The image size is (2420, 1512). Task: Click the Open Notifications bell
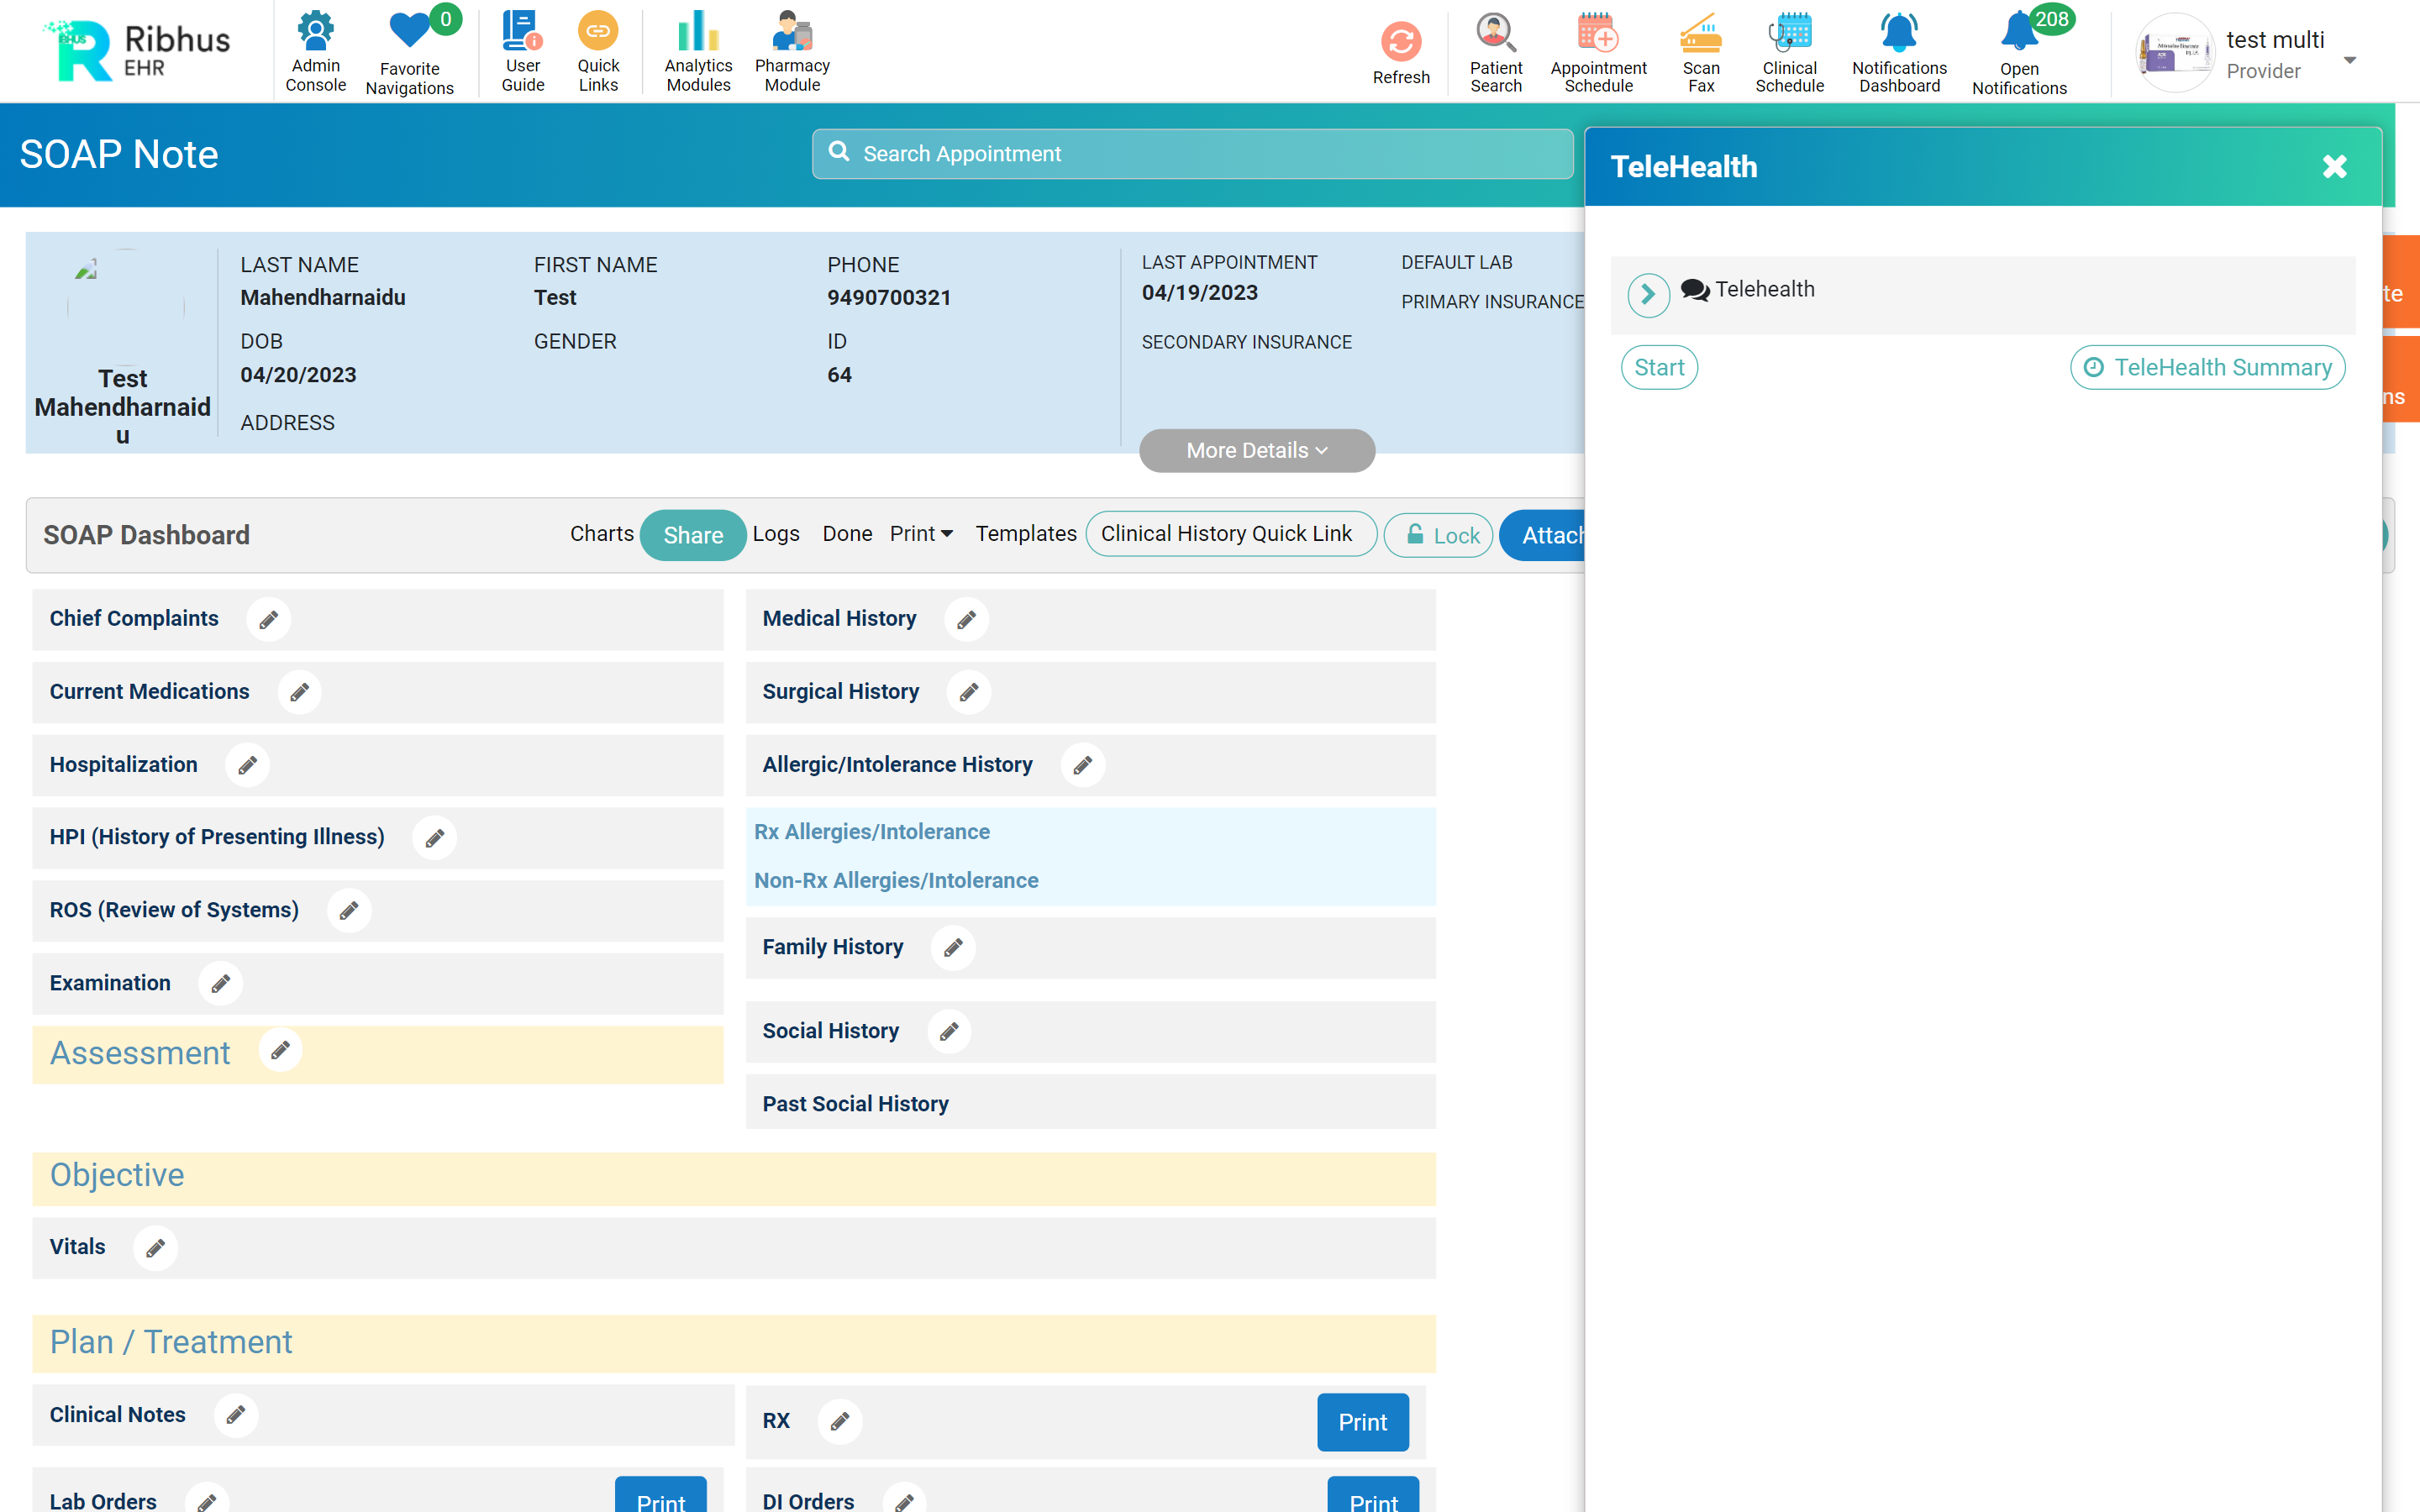tap(2018, 33)
